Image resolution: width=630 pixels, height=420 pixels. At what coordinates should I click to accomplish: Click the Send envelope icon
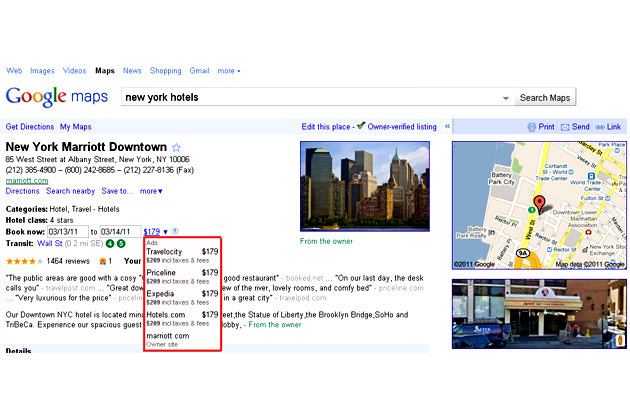(x=565, y=127)
